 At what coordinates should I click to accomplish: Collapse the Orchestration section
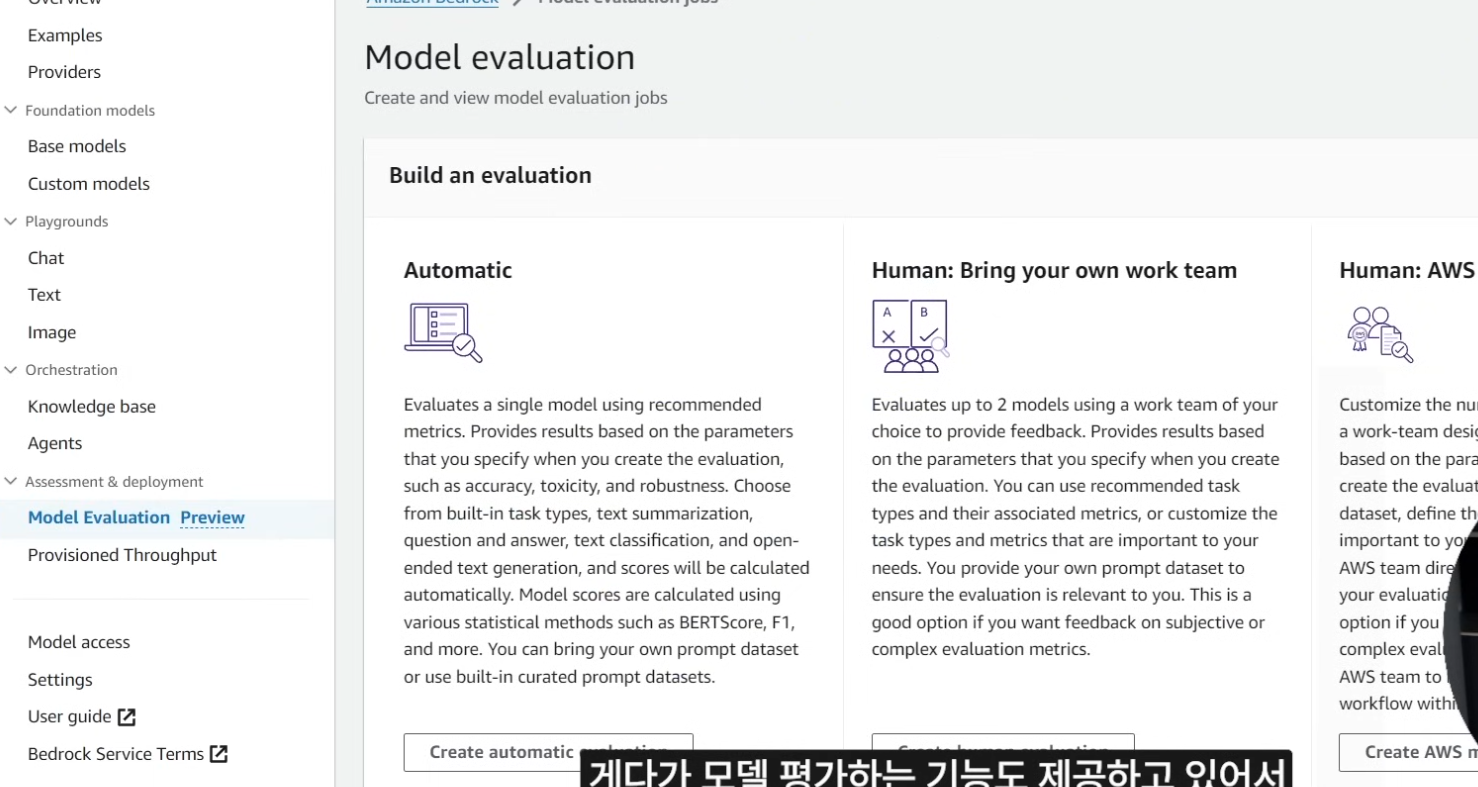click(x=11, y=369)
